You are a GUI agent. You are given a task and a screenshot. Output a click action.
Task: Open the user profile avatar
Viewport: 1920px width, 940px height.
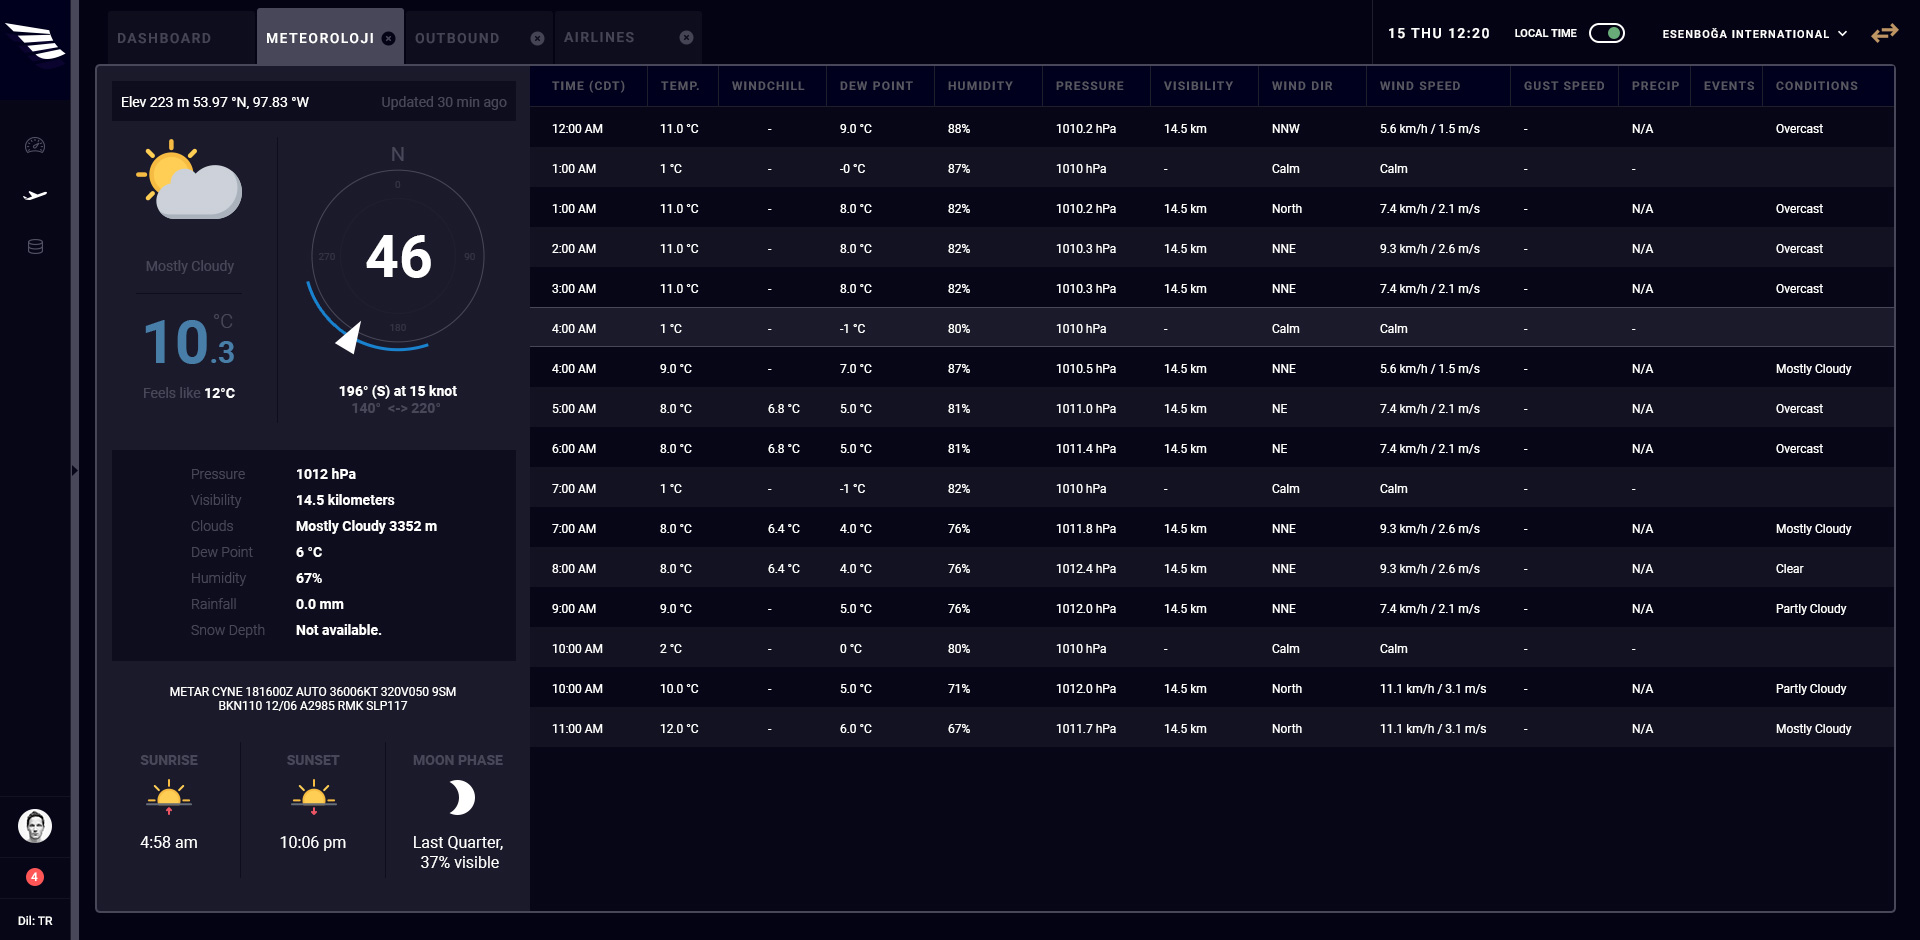35,826
